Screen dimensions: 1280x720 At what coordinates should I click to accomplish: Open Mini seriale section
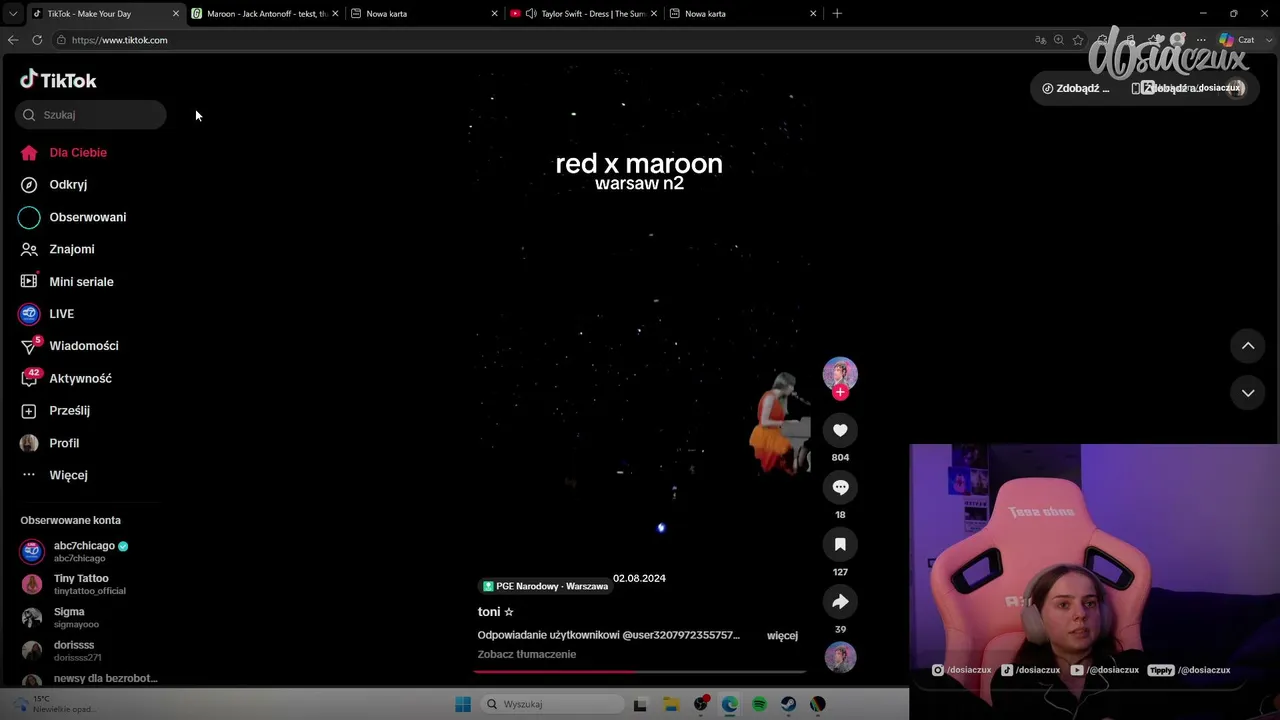81,281
